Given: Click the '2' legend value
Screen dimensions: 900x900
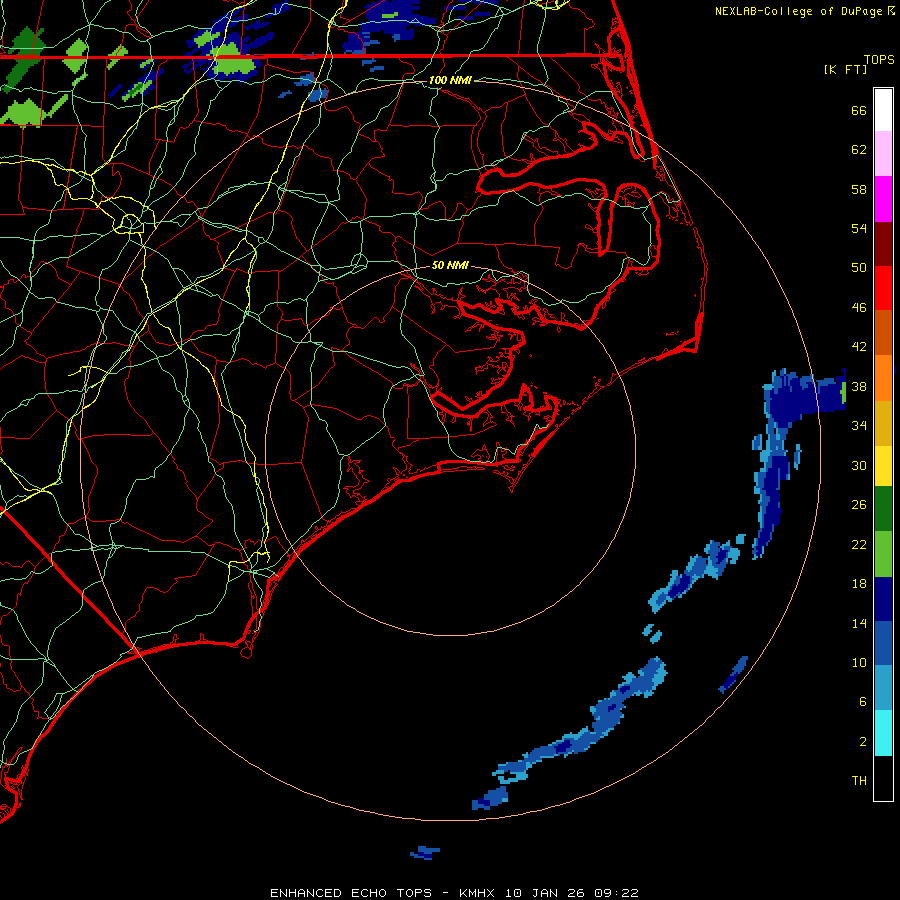Looking at the screenshot, I should click(863, 742).
